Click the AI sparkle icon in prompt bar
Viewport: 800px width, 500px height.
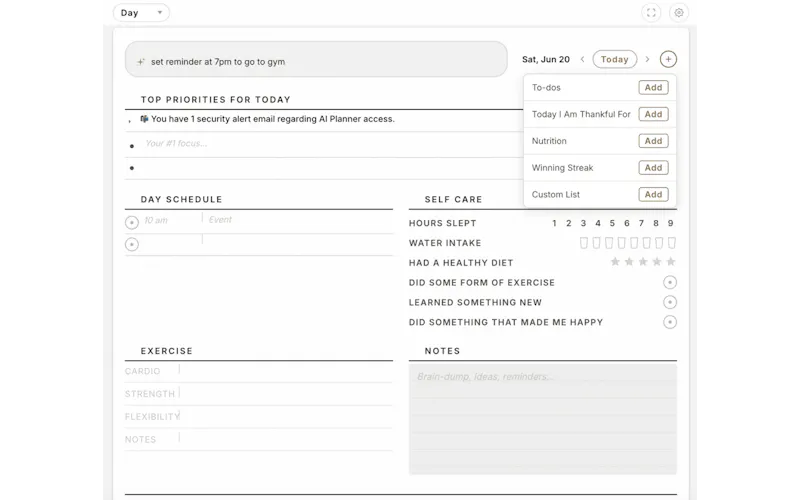pos(141,62)
